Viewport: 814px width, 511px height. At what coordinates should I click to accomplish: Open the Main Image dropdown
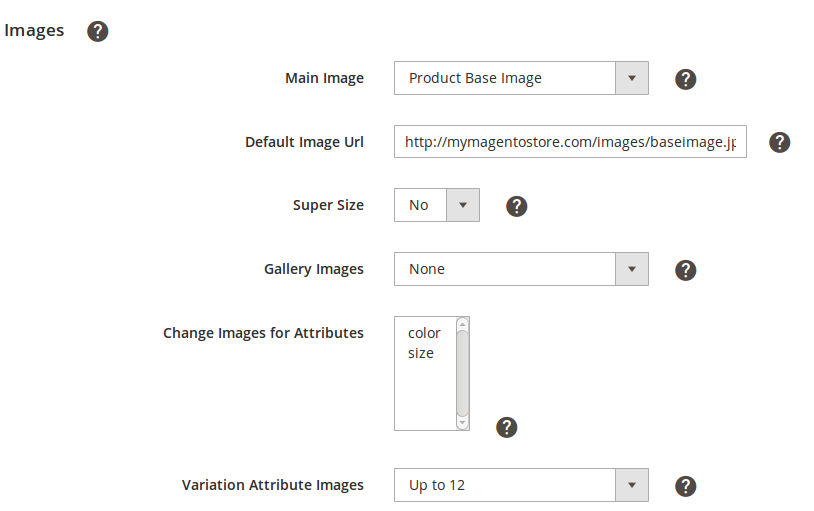click(521, 78)
